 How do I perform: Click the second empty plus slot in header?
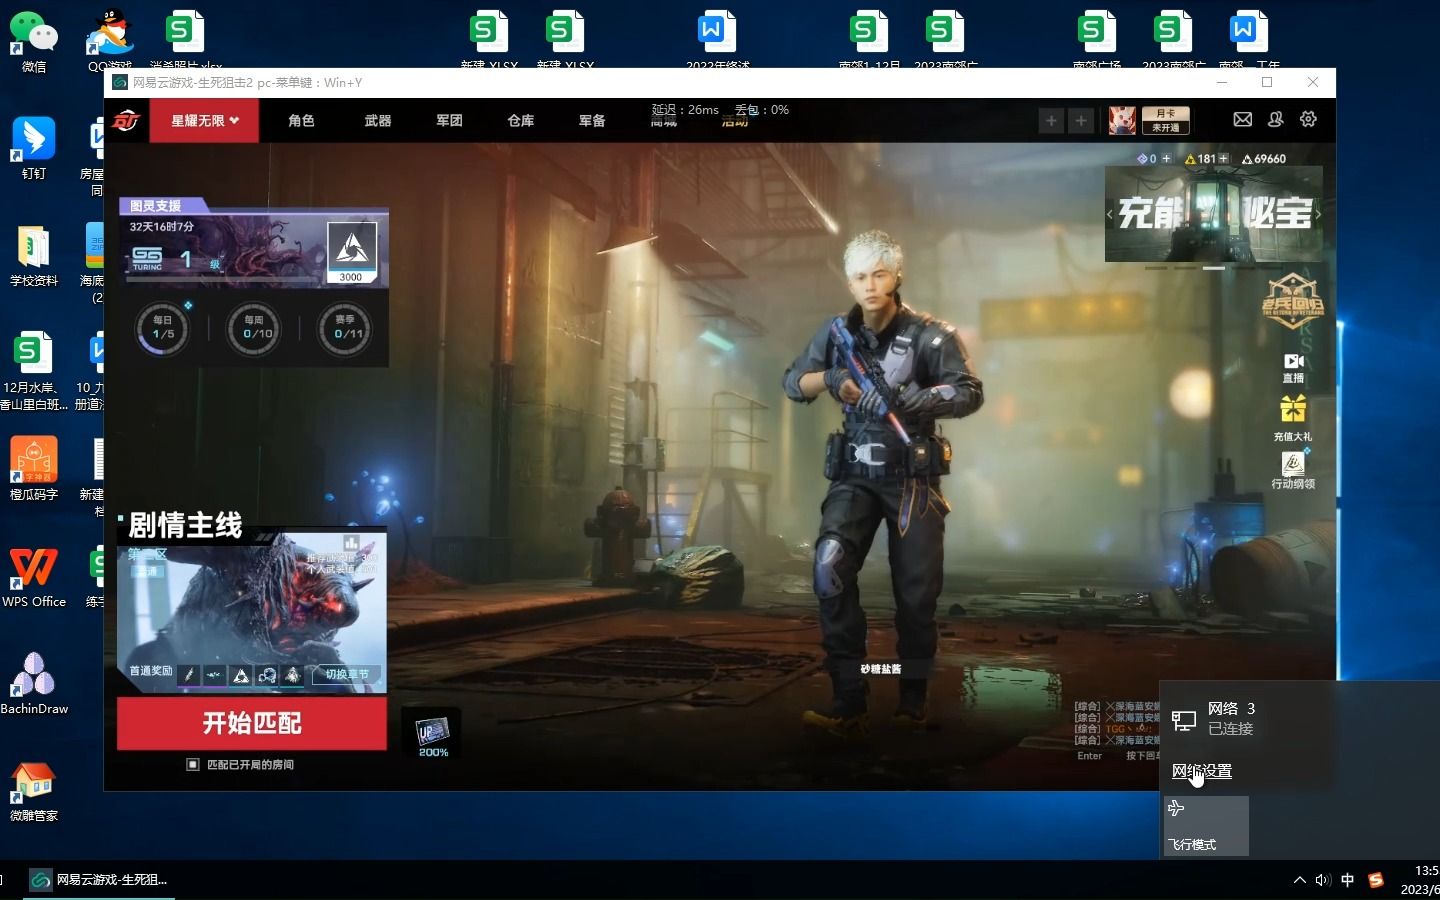1081,121
